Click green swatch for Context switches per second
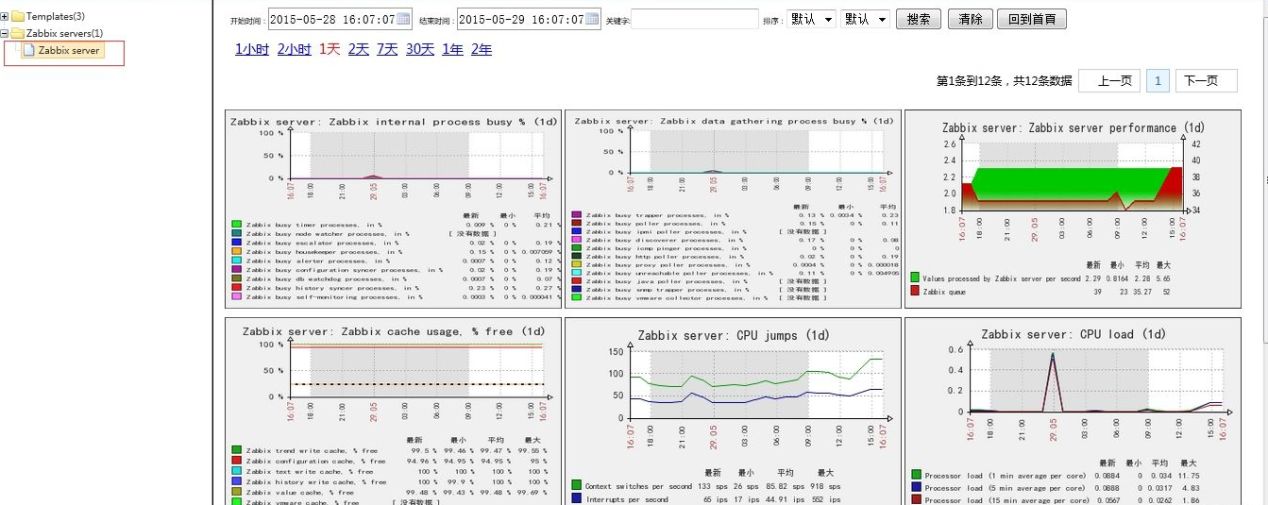1268x505 pixels. coord(576,485)
